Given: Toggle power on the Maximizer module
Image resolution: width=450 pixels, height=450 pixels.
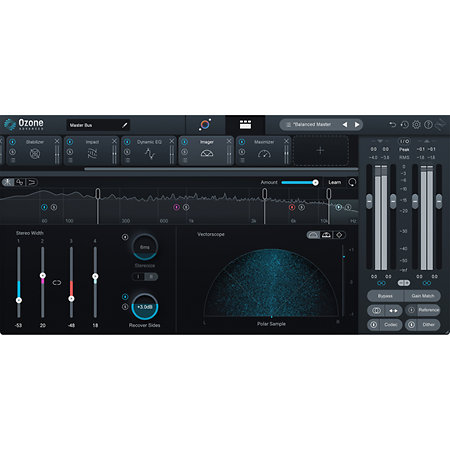Looking at the screenshot, I should coord(242,142).
